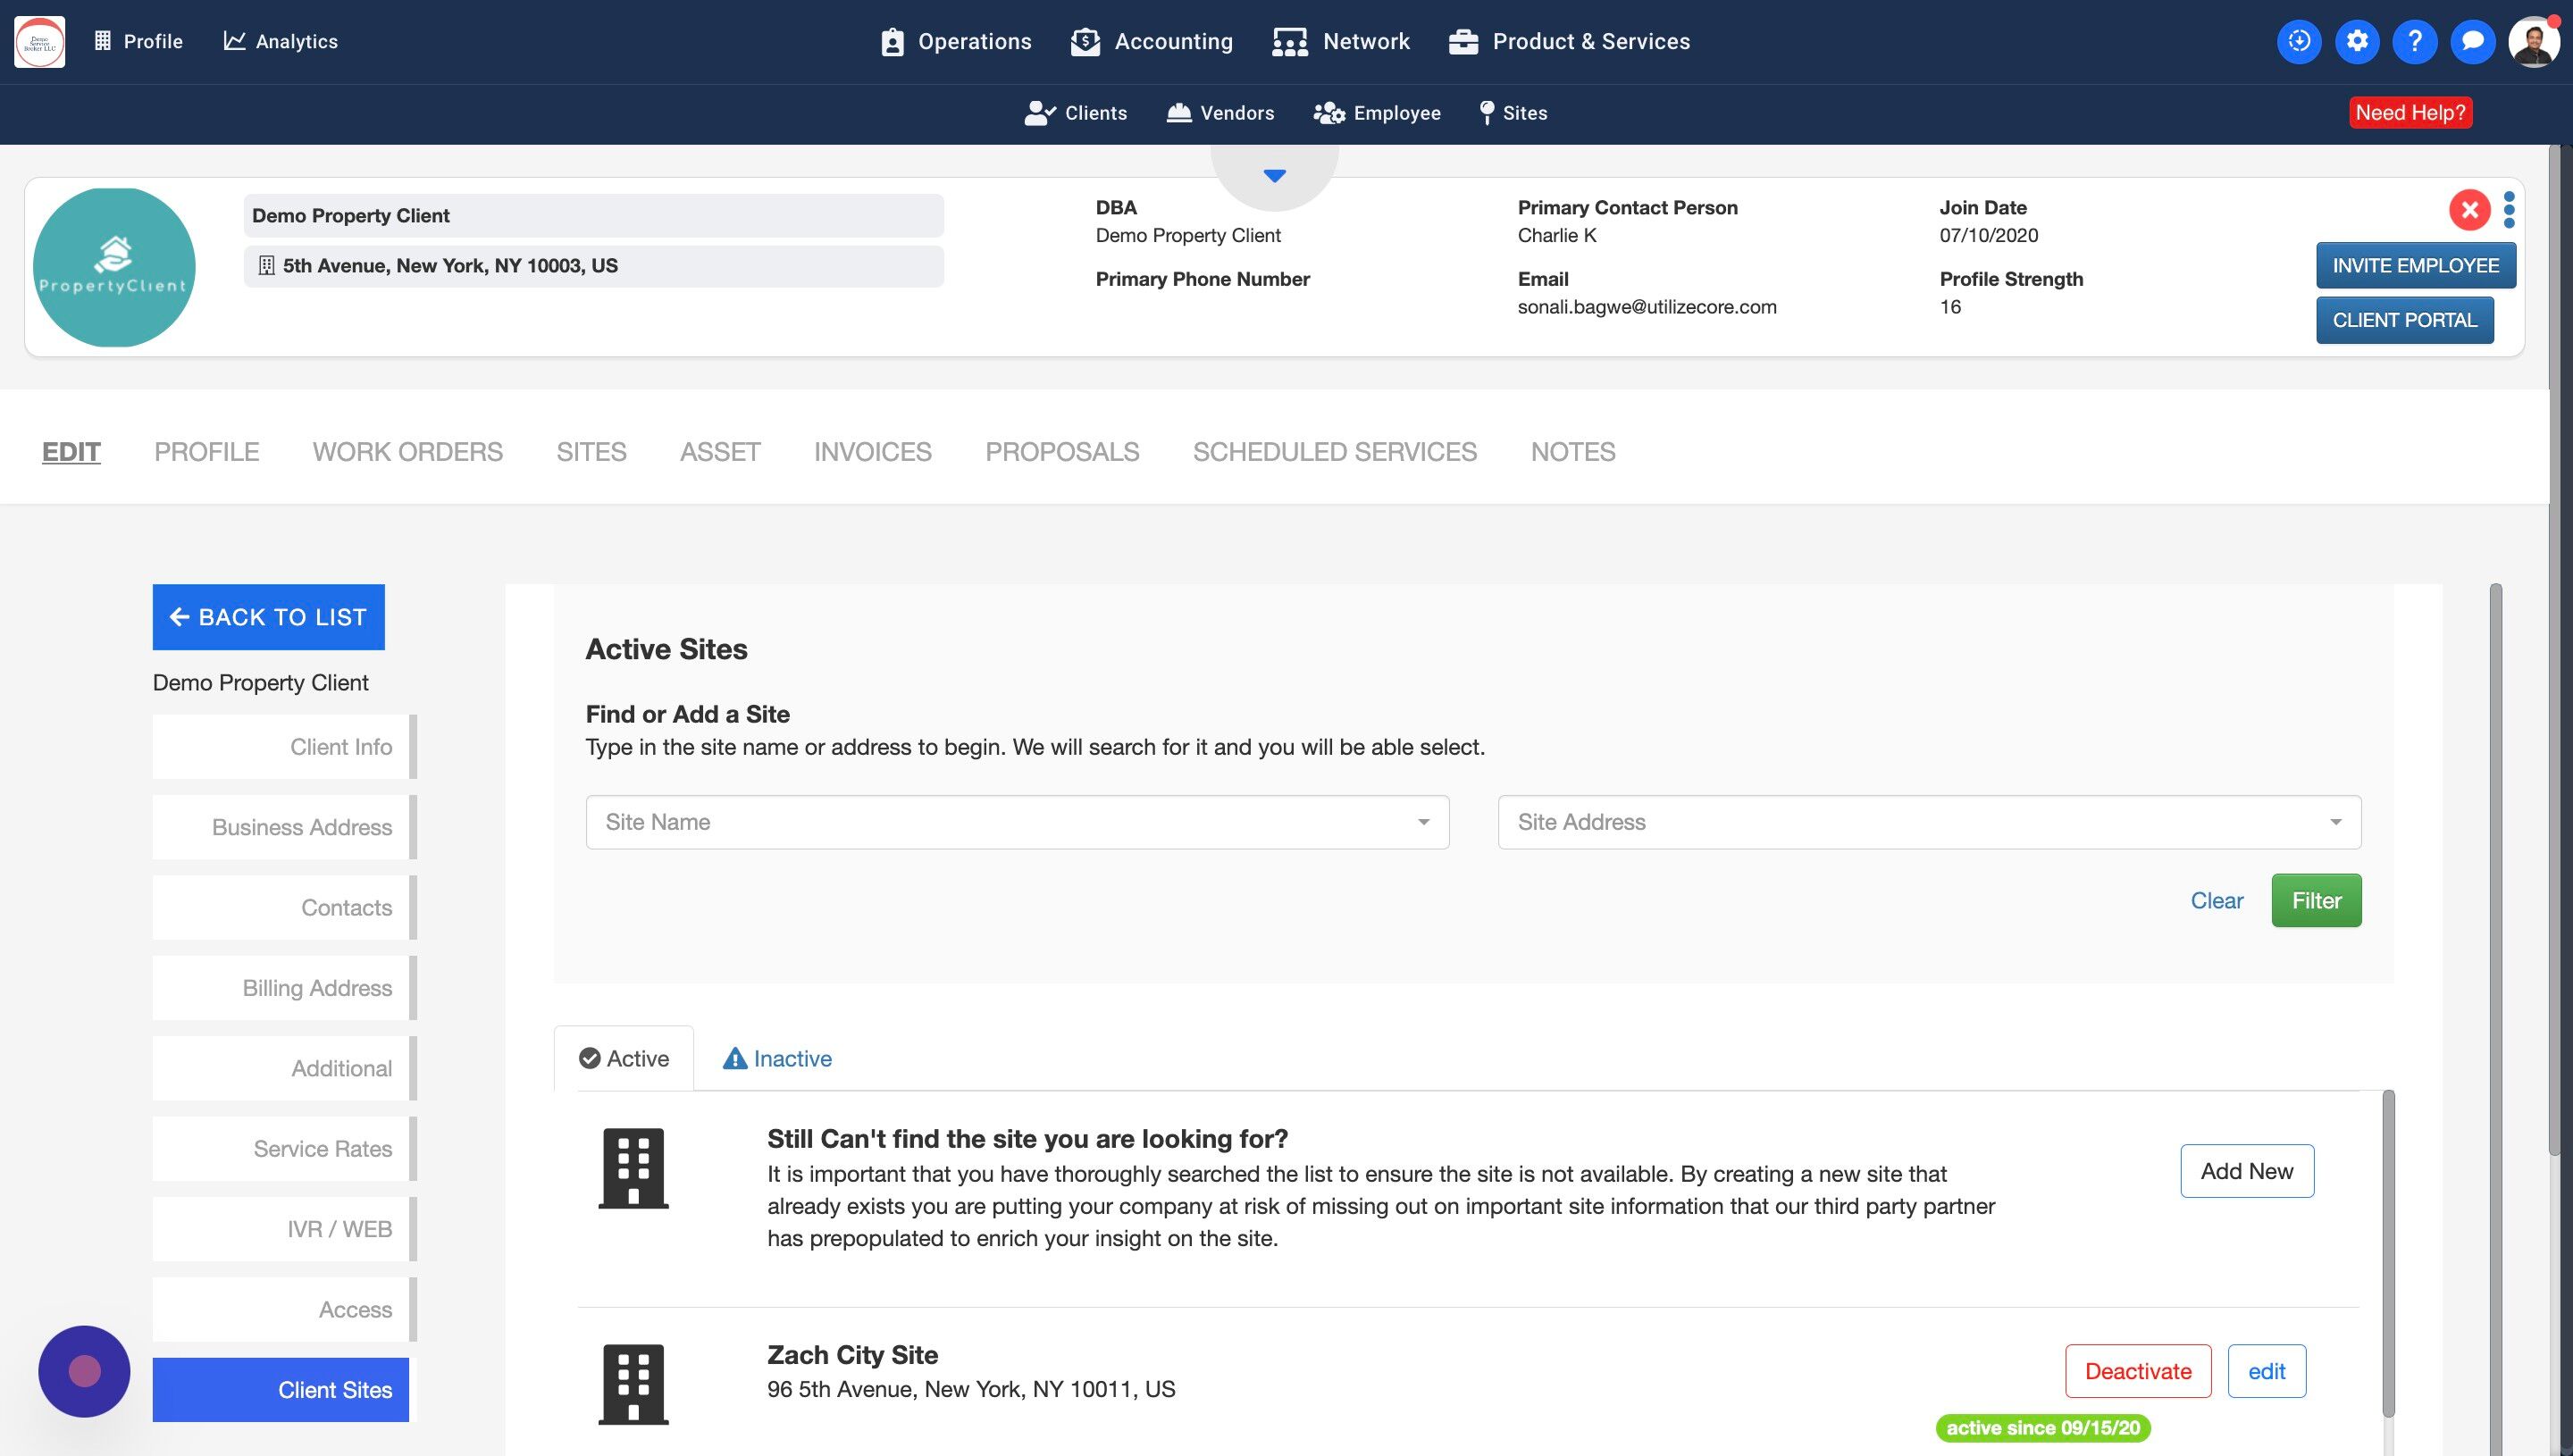
Task: Click the Clear filter link
Action: pyautogui.click(x=2216, y=900)
